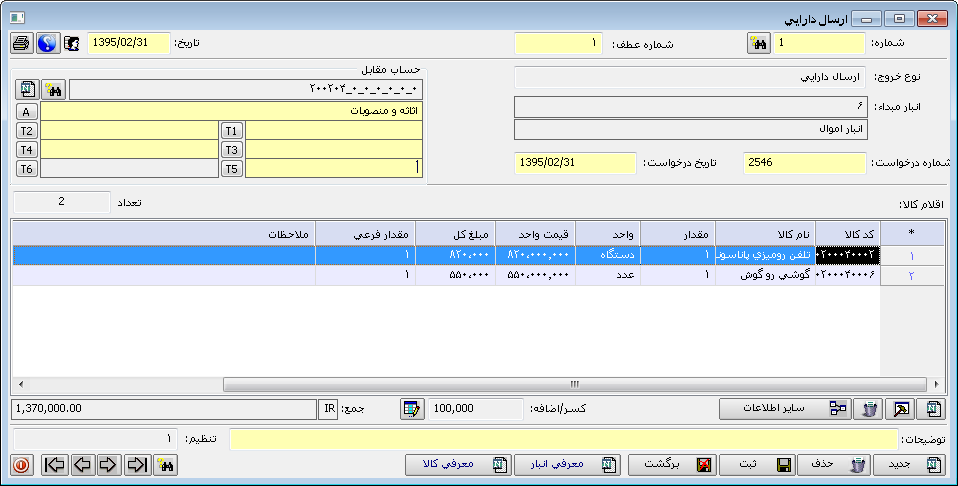Screen dimensions: 958x486
Task: Click the T4 button
Action: [26, 150]
